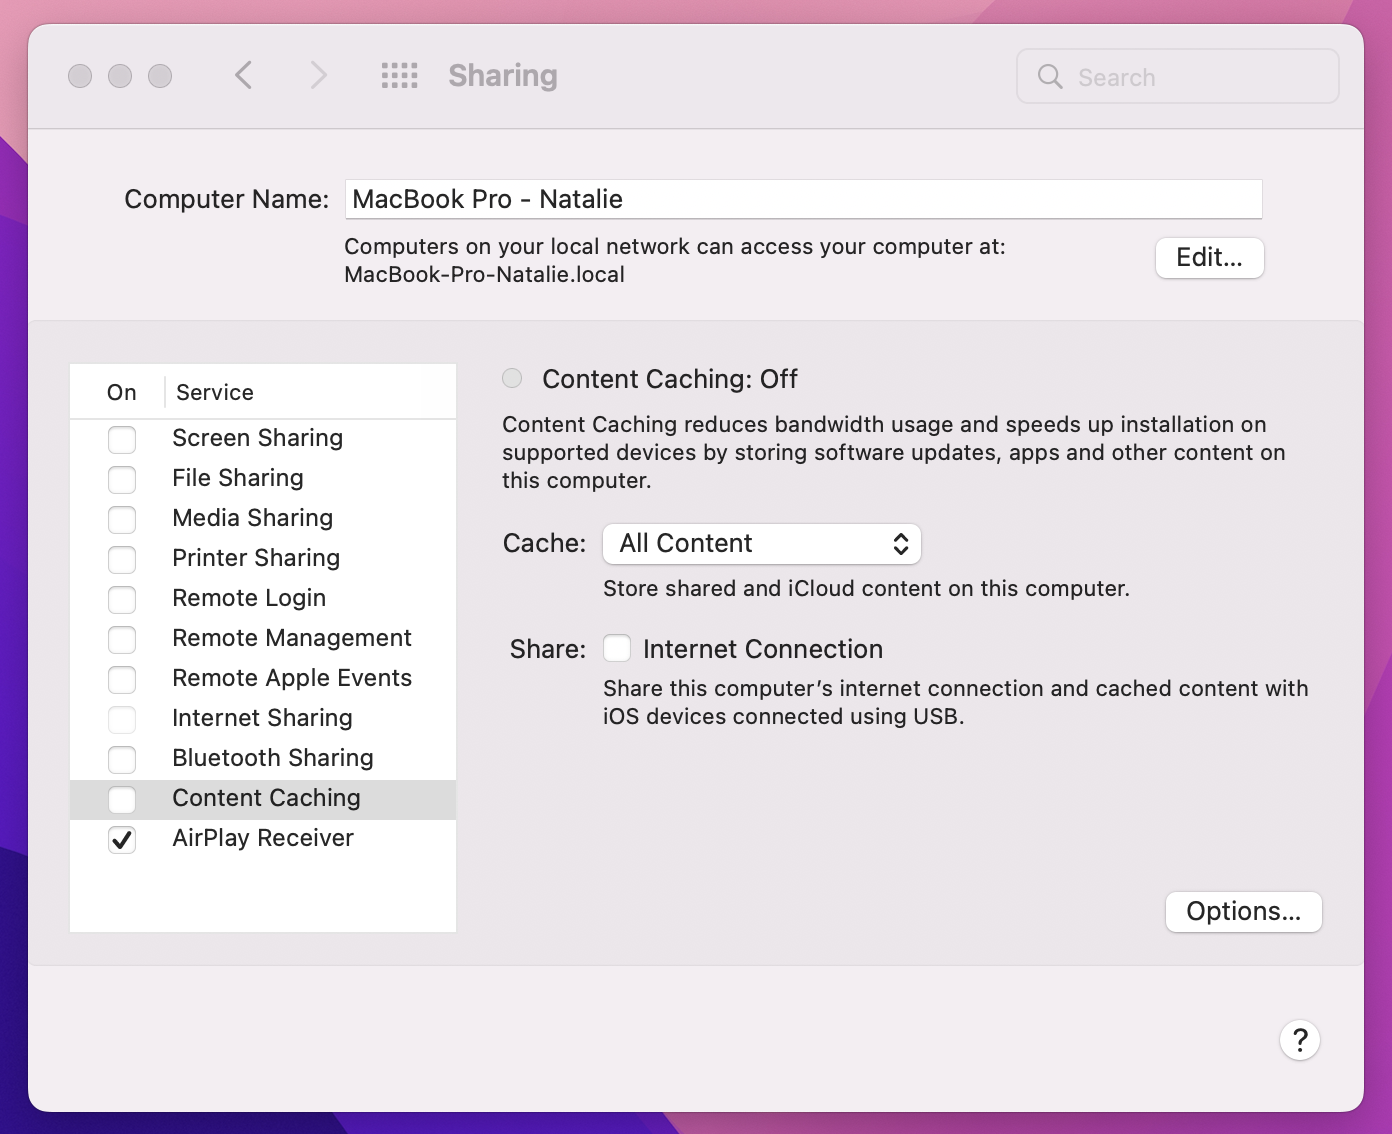1392x1134 pixels.
Task: Enable Screen Sharing checkbox
Action: (x=122, y=439)
